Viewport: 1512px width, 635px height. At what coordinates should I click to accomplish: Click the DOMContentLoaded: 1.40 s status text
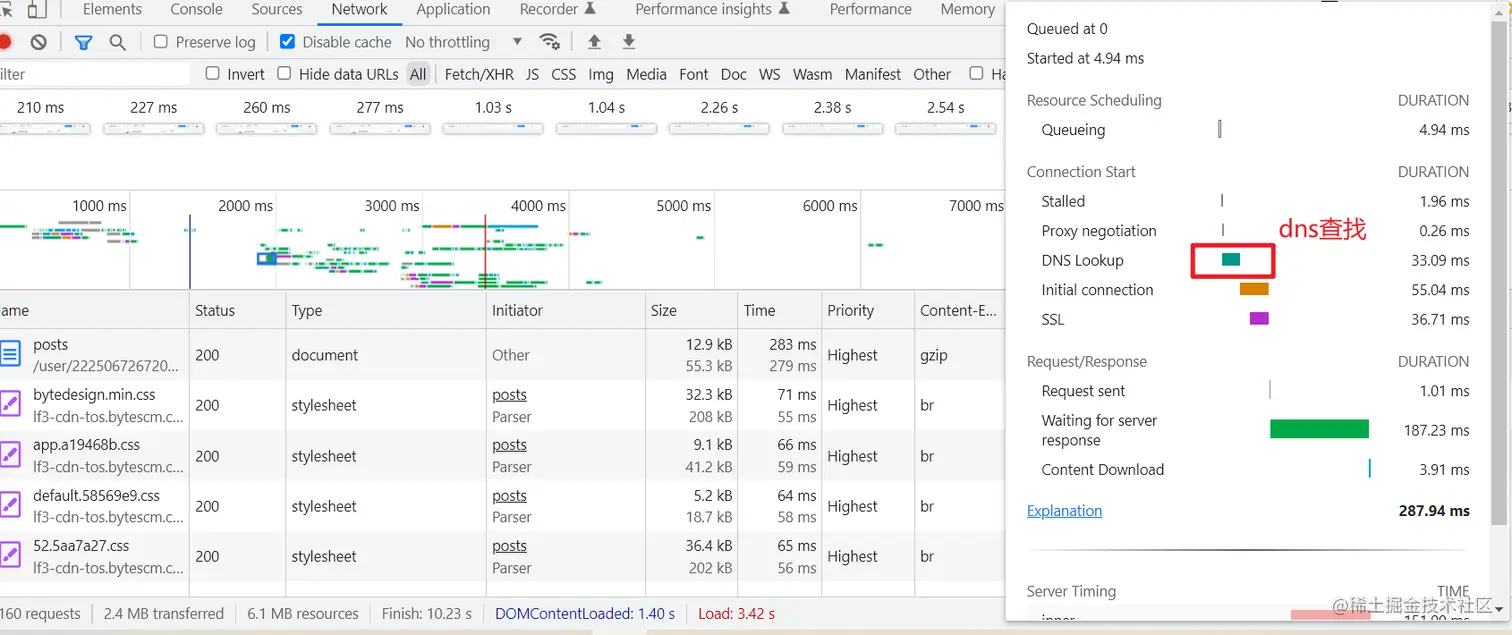tap(585, 613)
